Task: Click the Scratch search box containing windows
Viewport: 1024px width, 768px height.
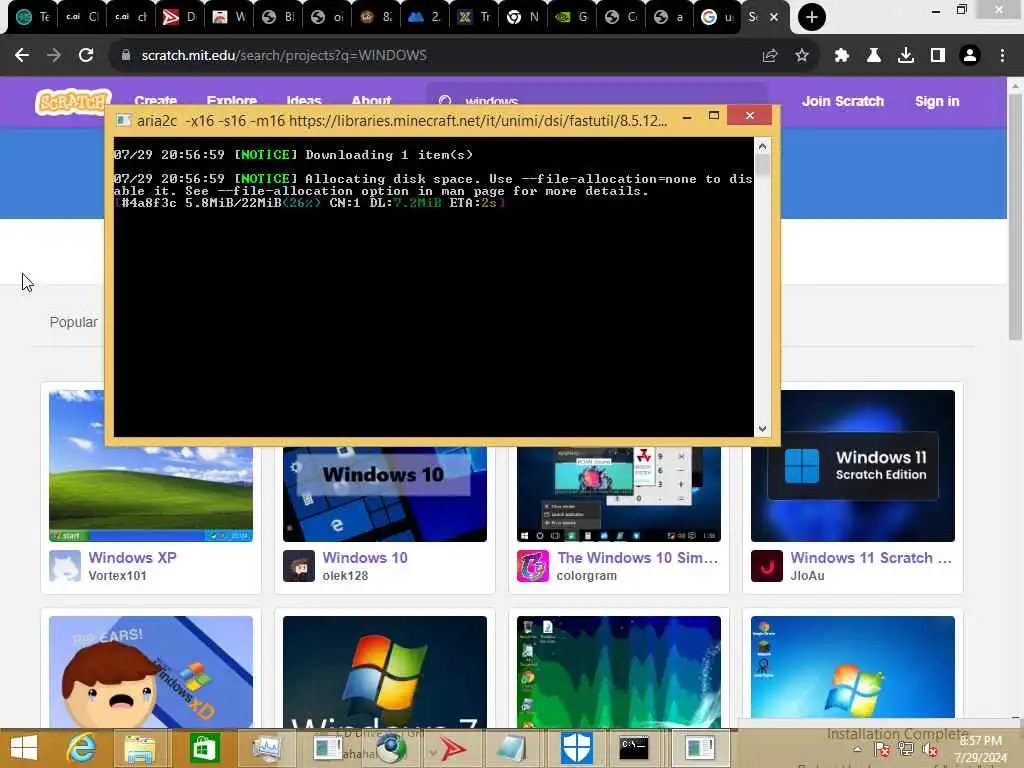Action: pos(596,95)
